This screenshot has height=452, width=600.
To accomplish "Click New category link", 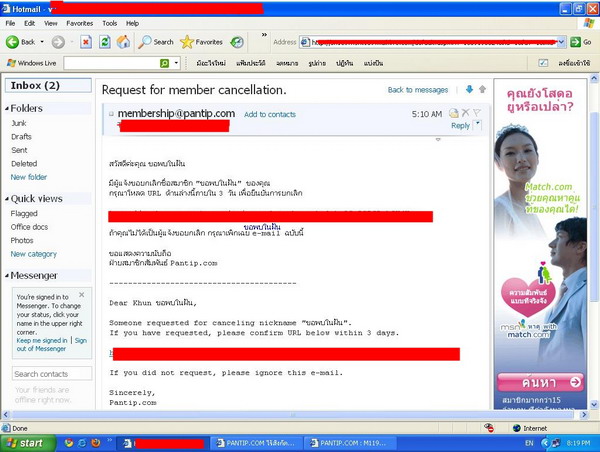I will [x=34, y=254].
